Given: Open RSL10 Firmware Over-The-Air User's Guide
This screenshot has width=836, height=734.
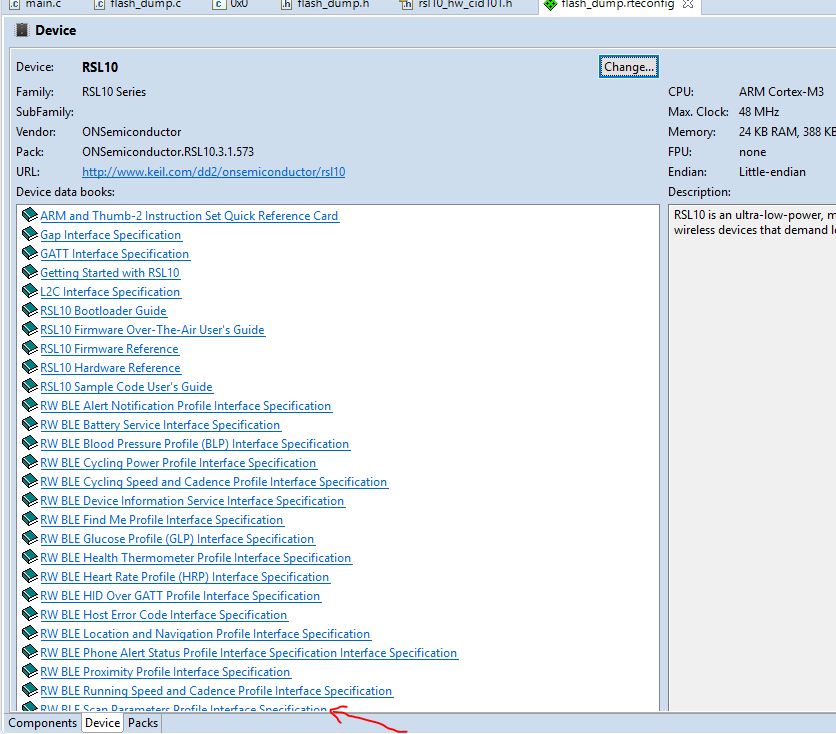Looking at the screenshot, I should (x=152, y=330).
